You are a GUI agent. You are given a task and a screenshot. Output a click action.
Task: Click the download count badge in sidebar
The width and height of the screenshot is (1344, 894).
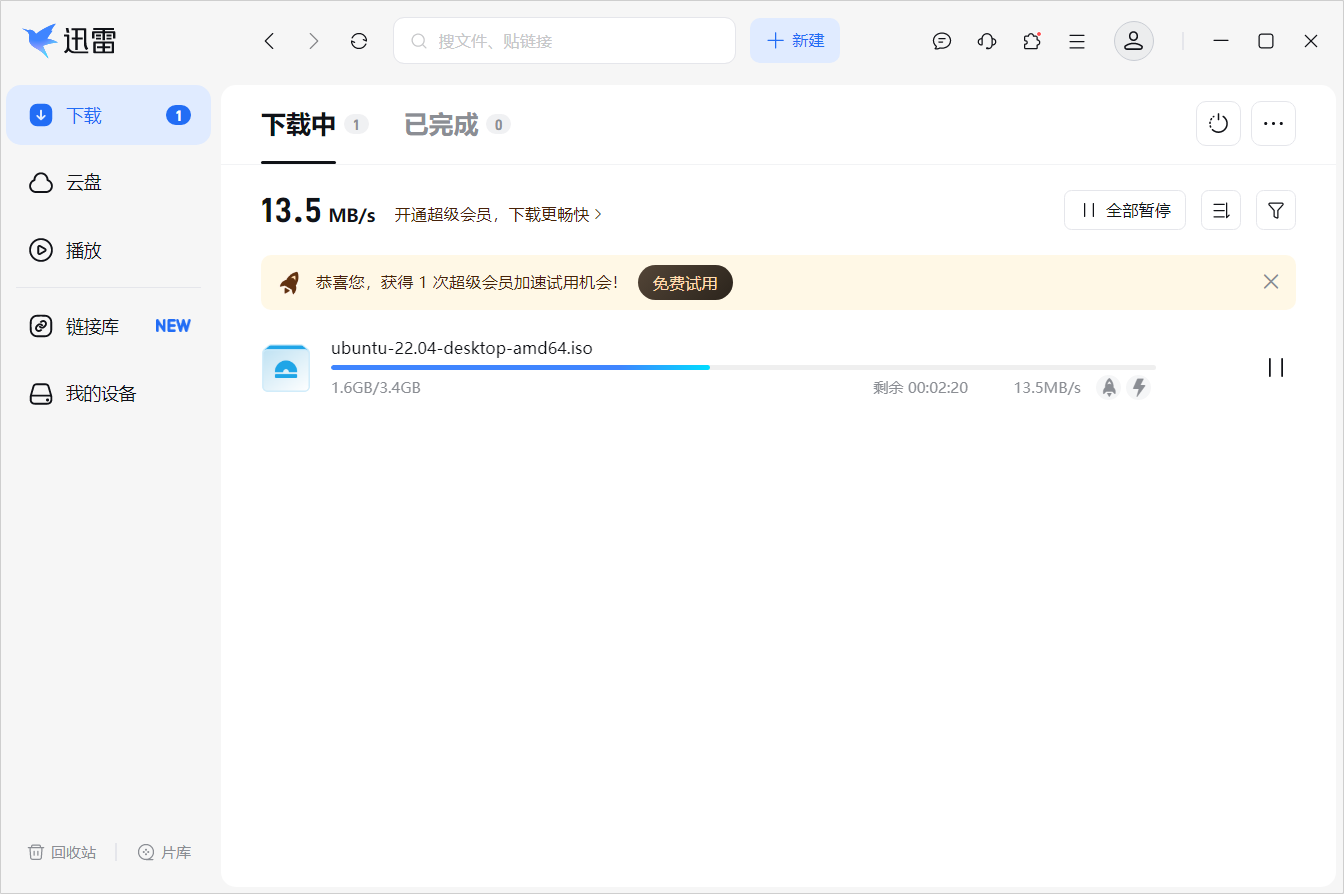pos(178,115)
